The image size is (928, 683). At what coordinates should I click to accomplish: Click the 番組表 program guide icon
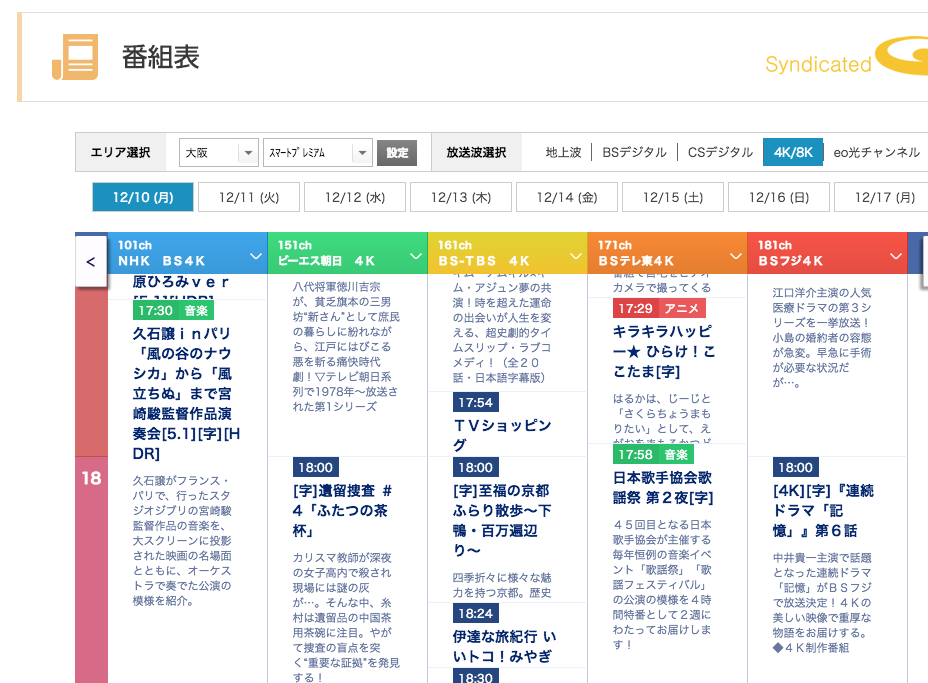(x=75, y=57)
